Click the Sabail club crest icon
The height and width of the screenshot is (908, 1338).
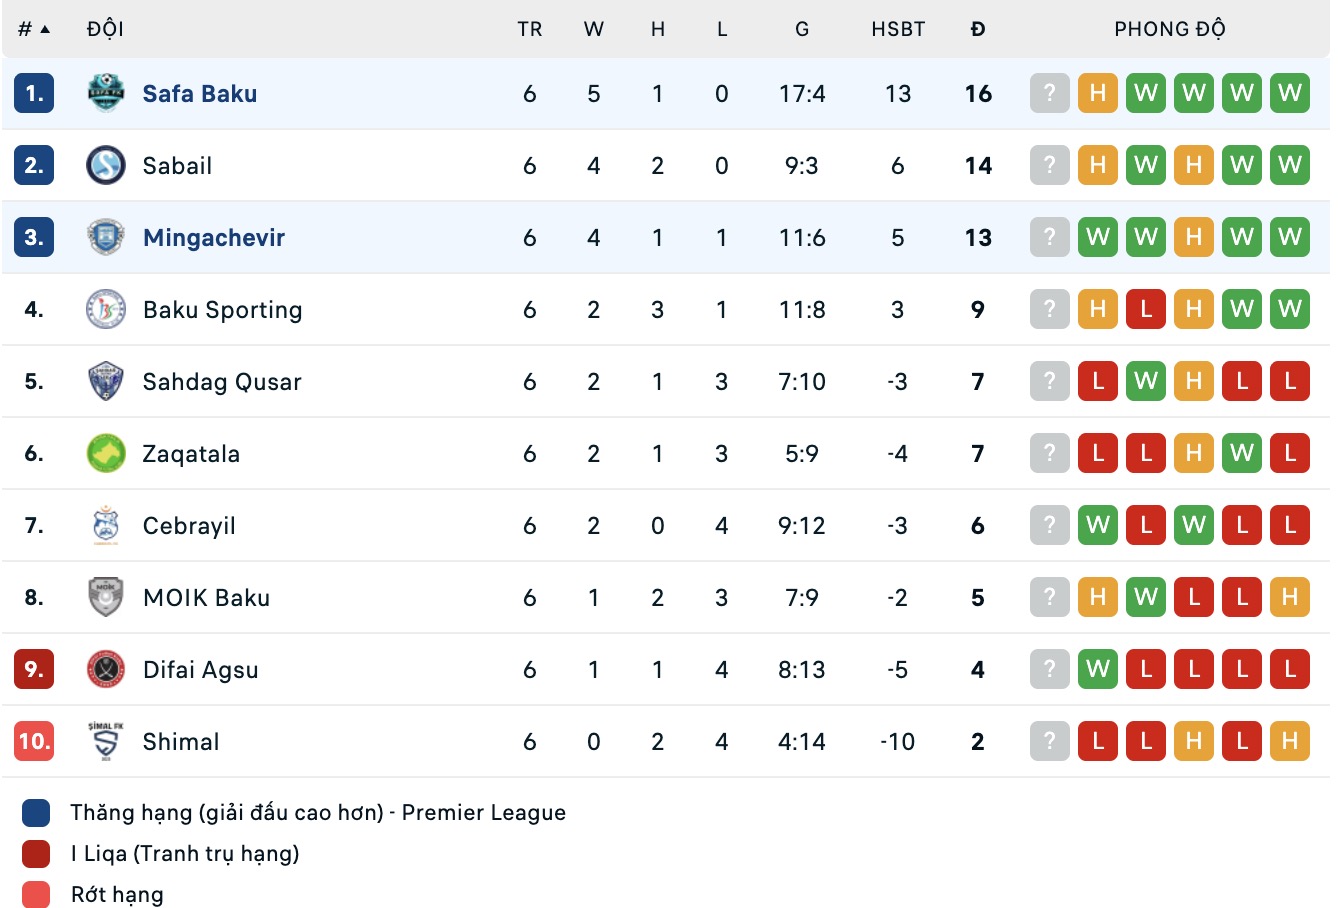pyautogui.click(x=106, y=165)
